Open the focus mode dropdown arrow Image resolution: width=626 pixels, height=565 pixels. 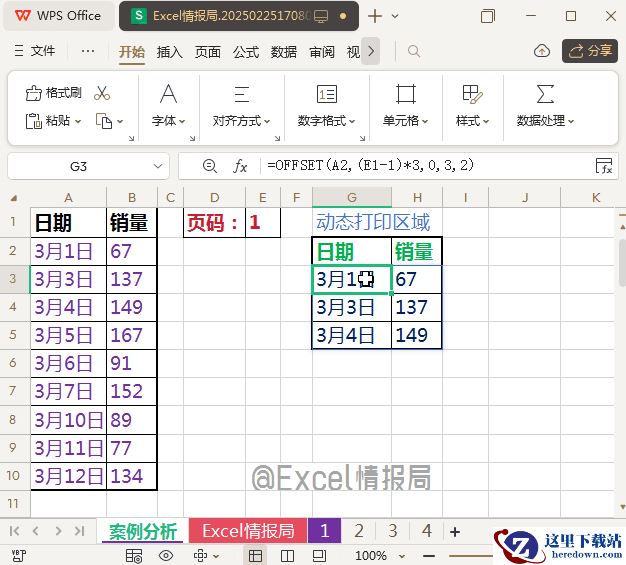click(x=216, y=556)
